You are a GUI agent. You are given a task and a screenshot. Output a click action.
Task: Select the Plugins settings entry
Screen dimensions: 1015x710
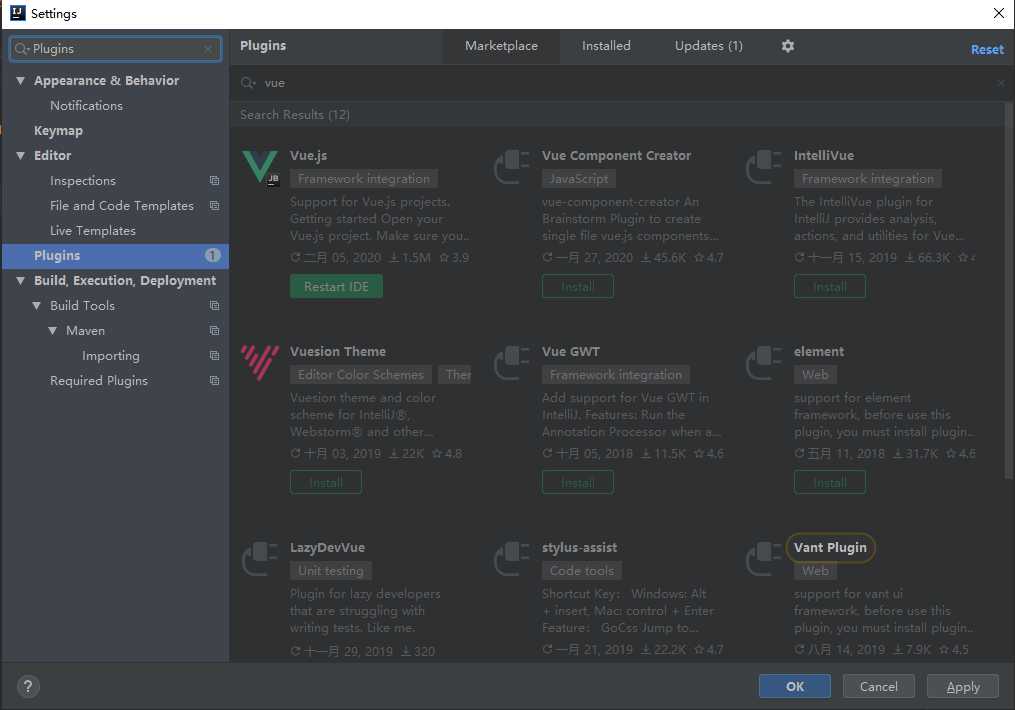click(x=115, y=256)
